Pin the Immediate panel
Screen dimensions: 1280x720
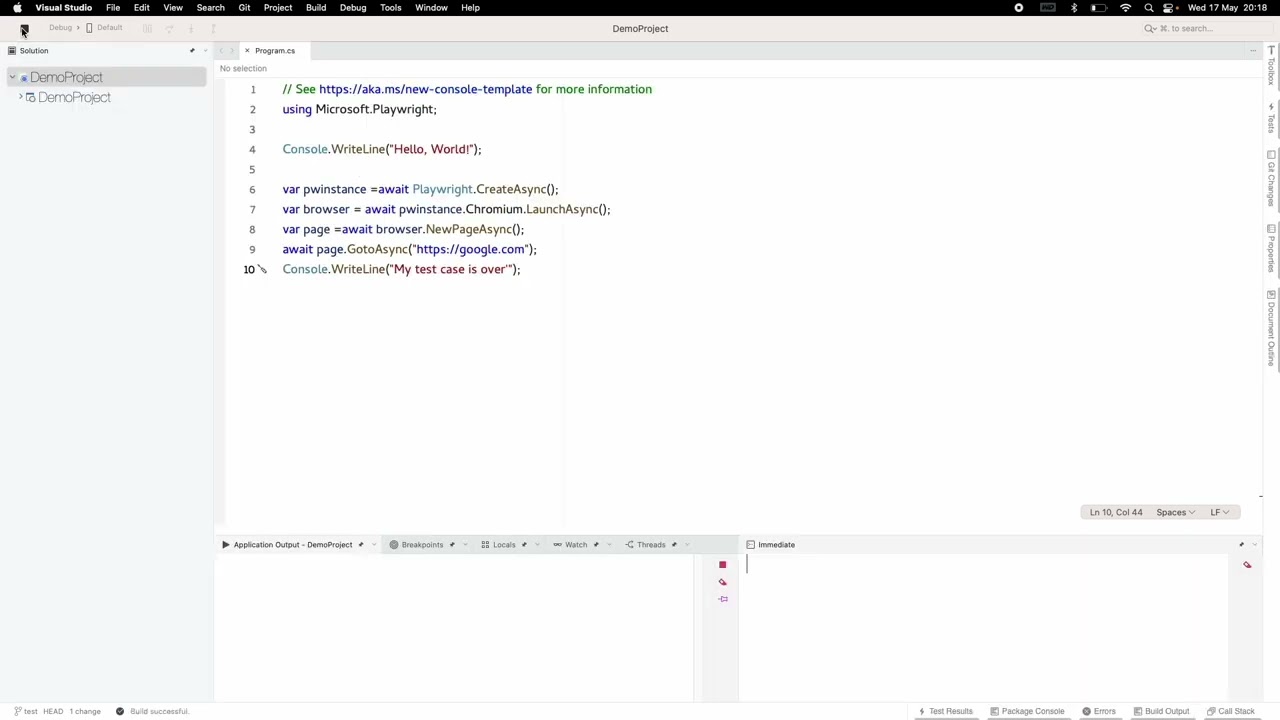point(1242,545)
